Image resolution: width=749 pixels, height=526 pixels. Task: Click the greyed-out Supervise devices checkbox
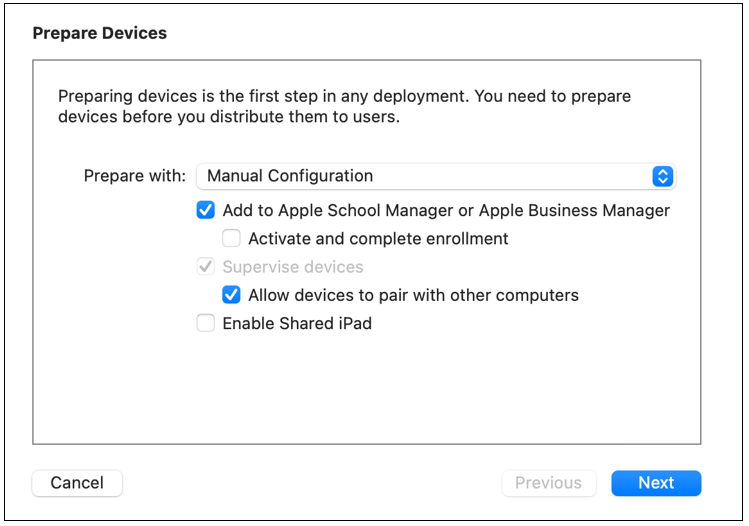[206, 267]
